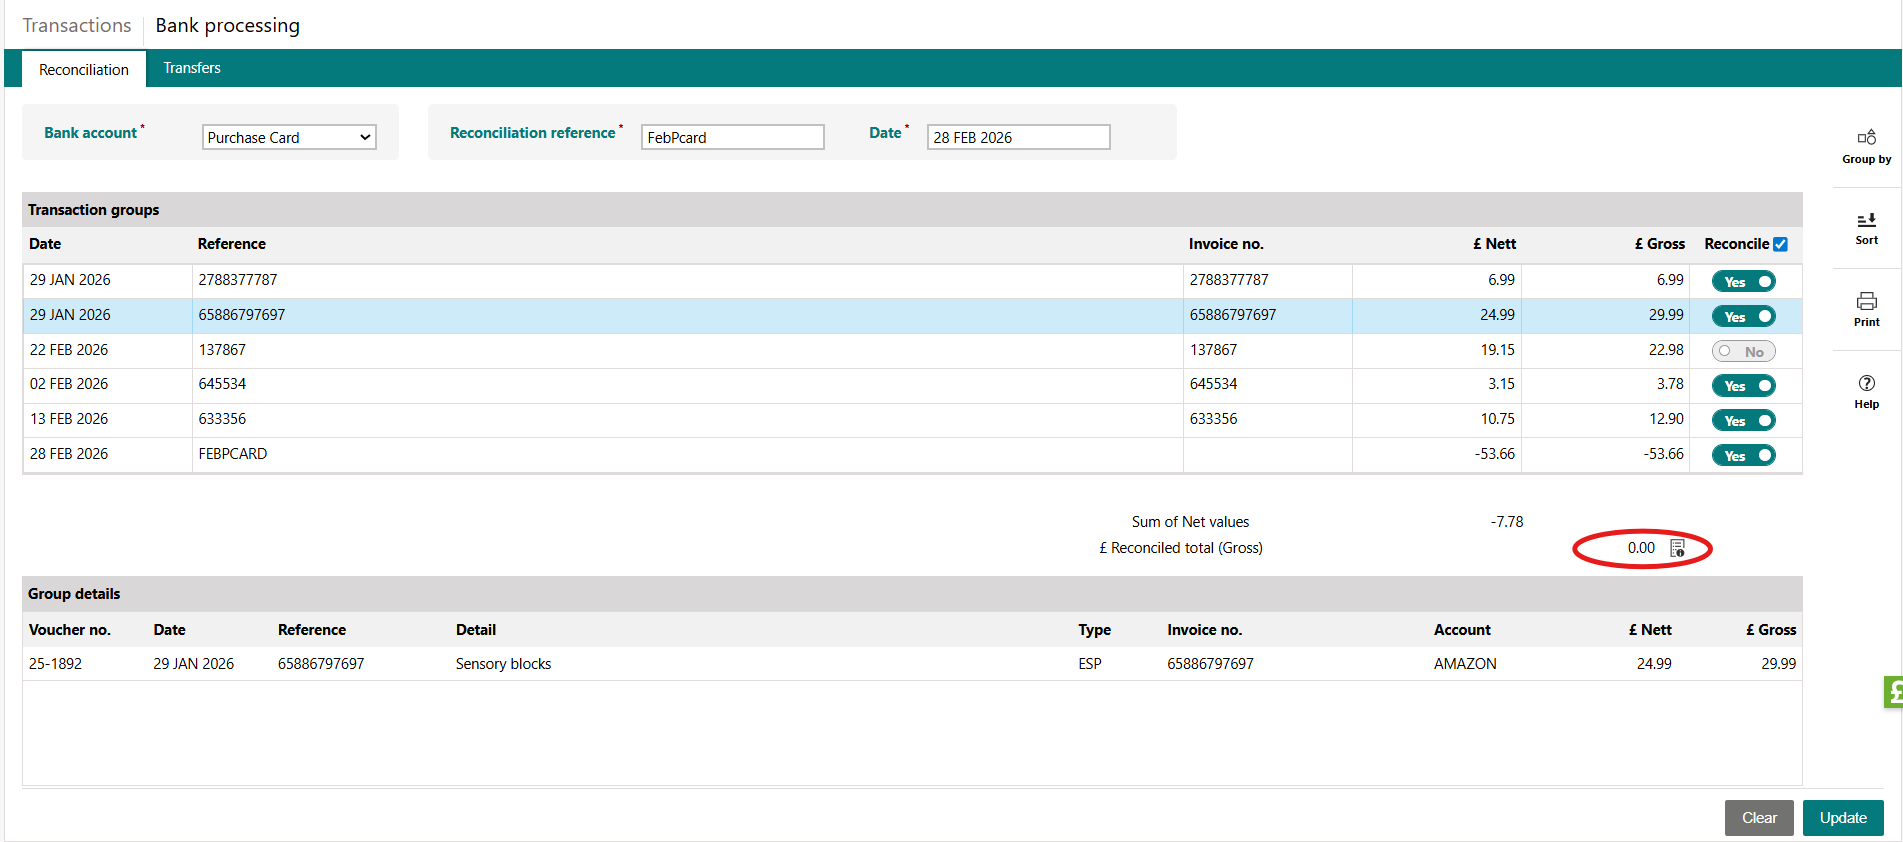Click the reconciled total details icon

(x=1678, y=548)
